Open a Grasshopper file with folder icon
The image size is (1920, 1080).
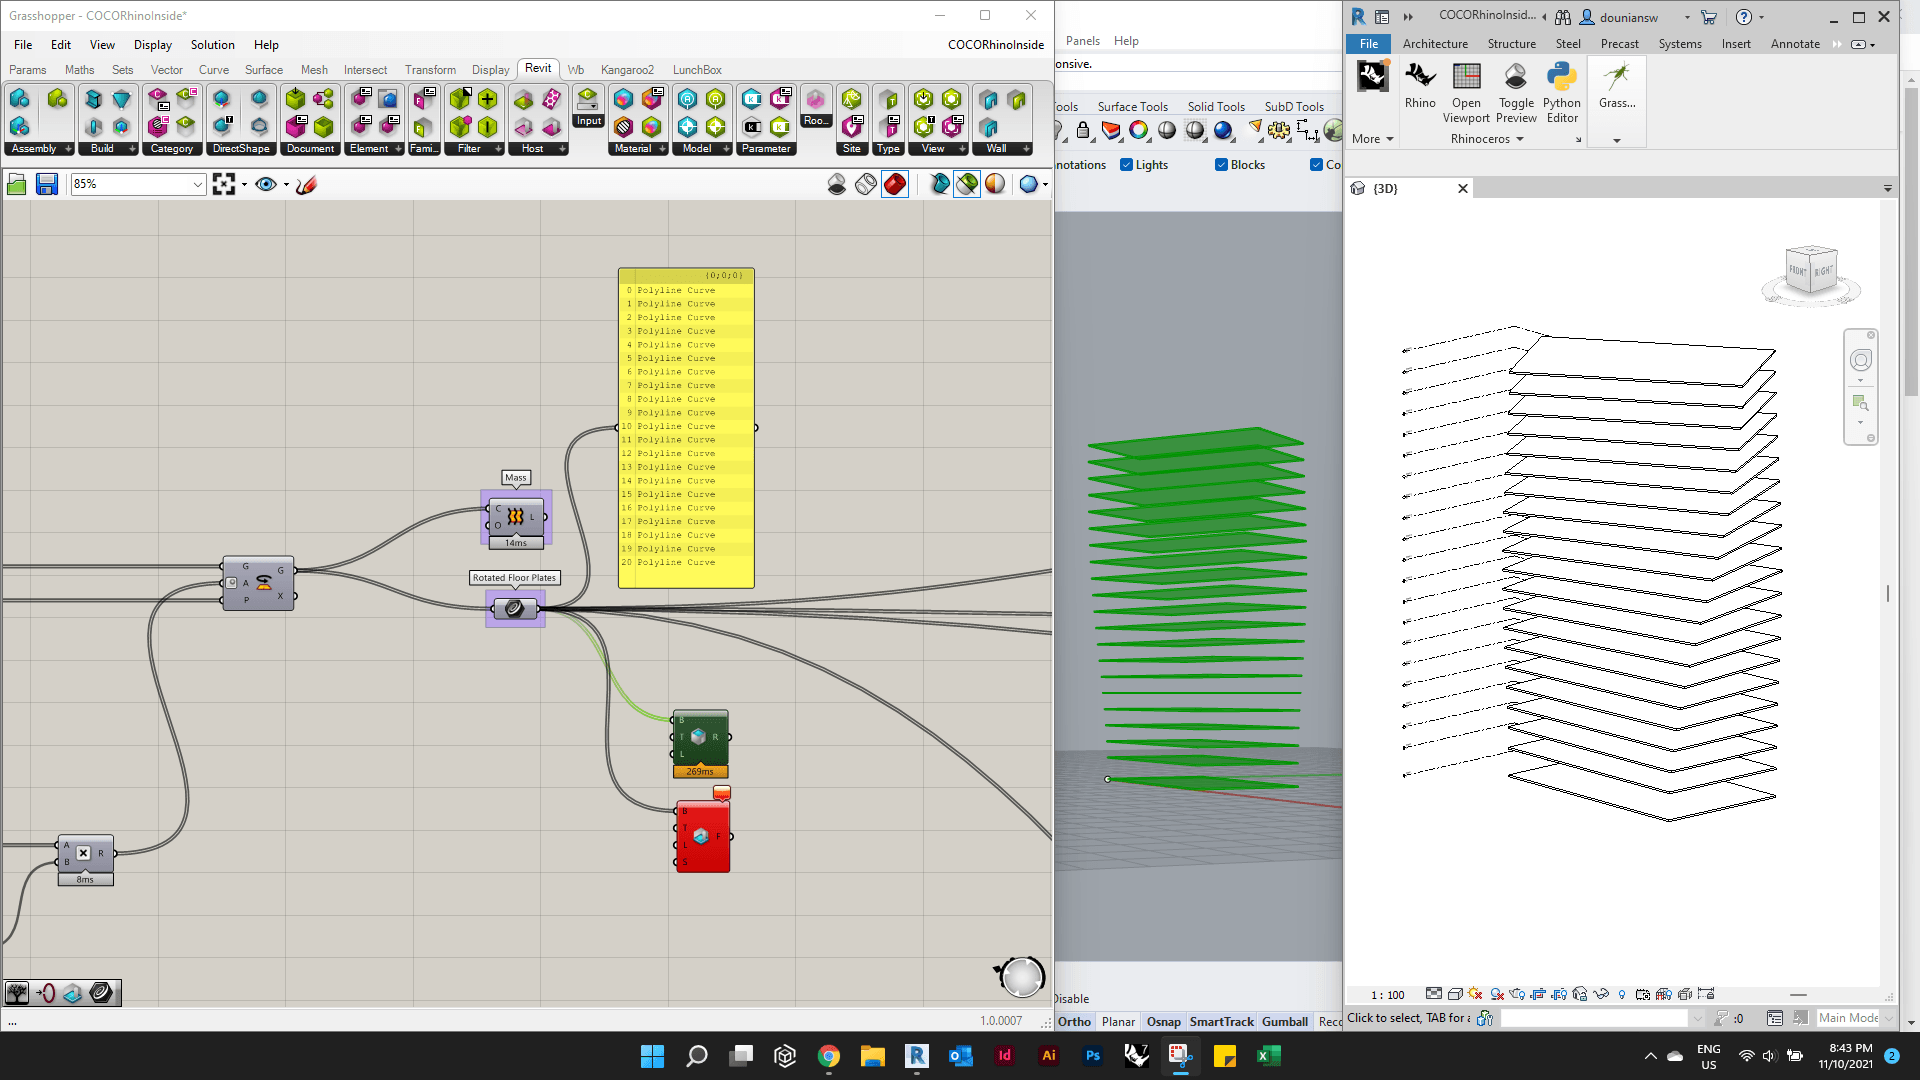(16, 184)
